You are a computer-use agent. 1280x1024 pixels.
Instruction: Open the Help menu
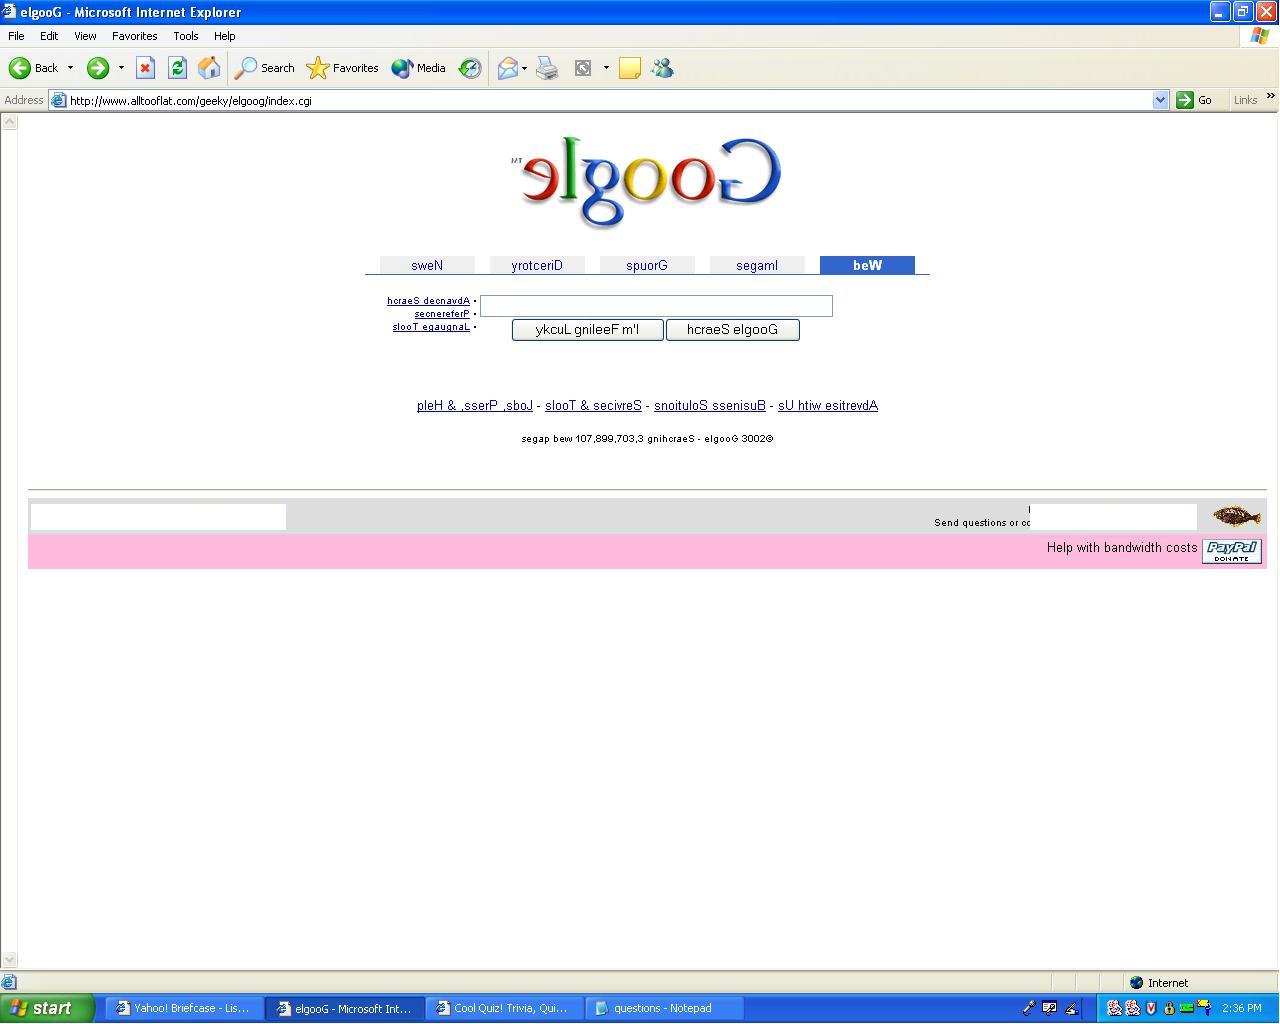224,36
